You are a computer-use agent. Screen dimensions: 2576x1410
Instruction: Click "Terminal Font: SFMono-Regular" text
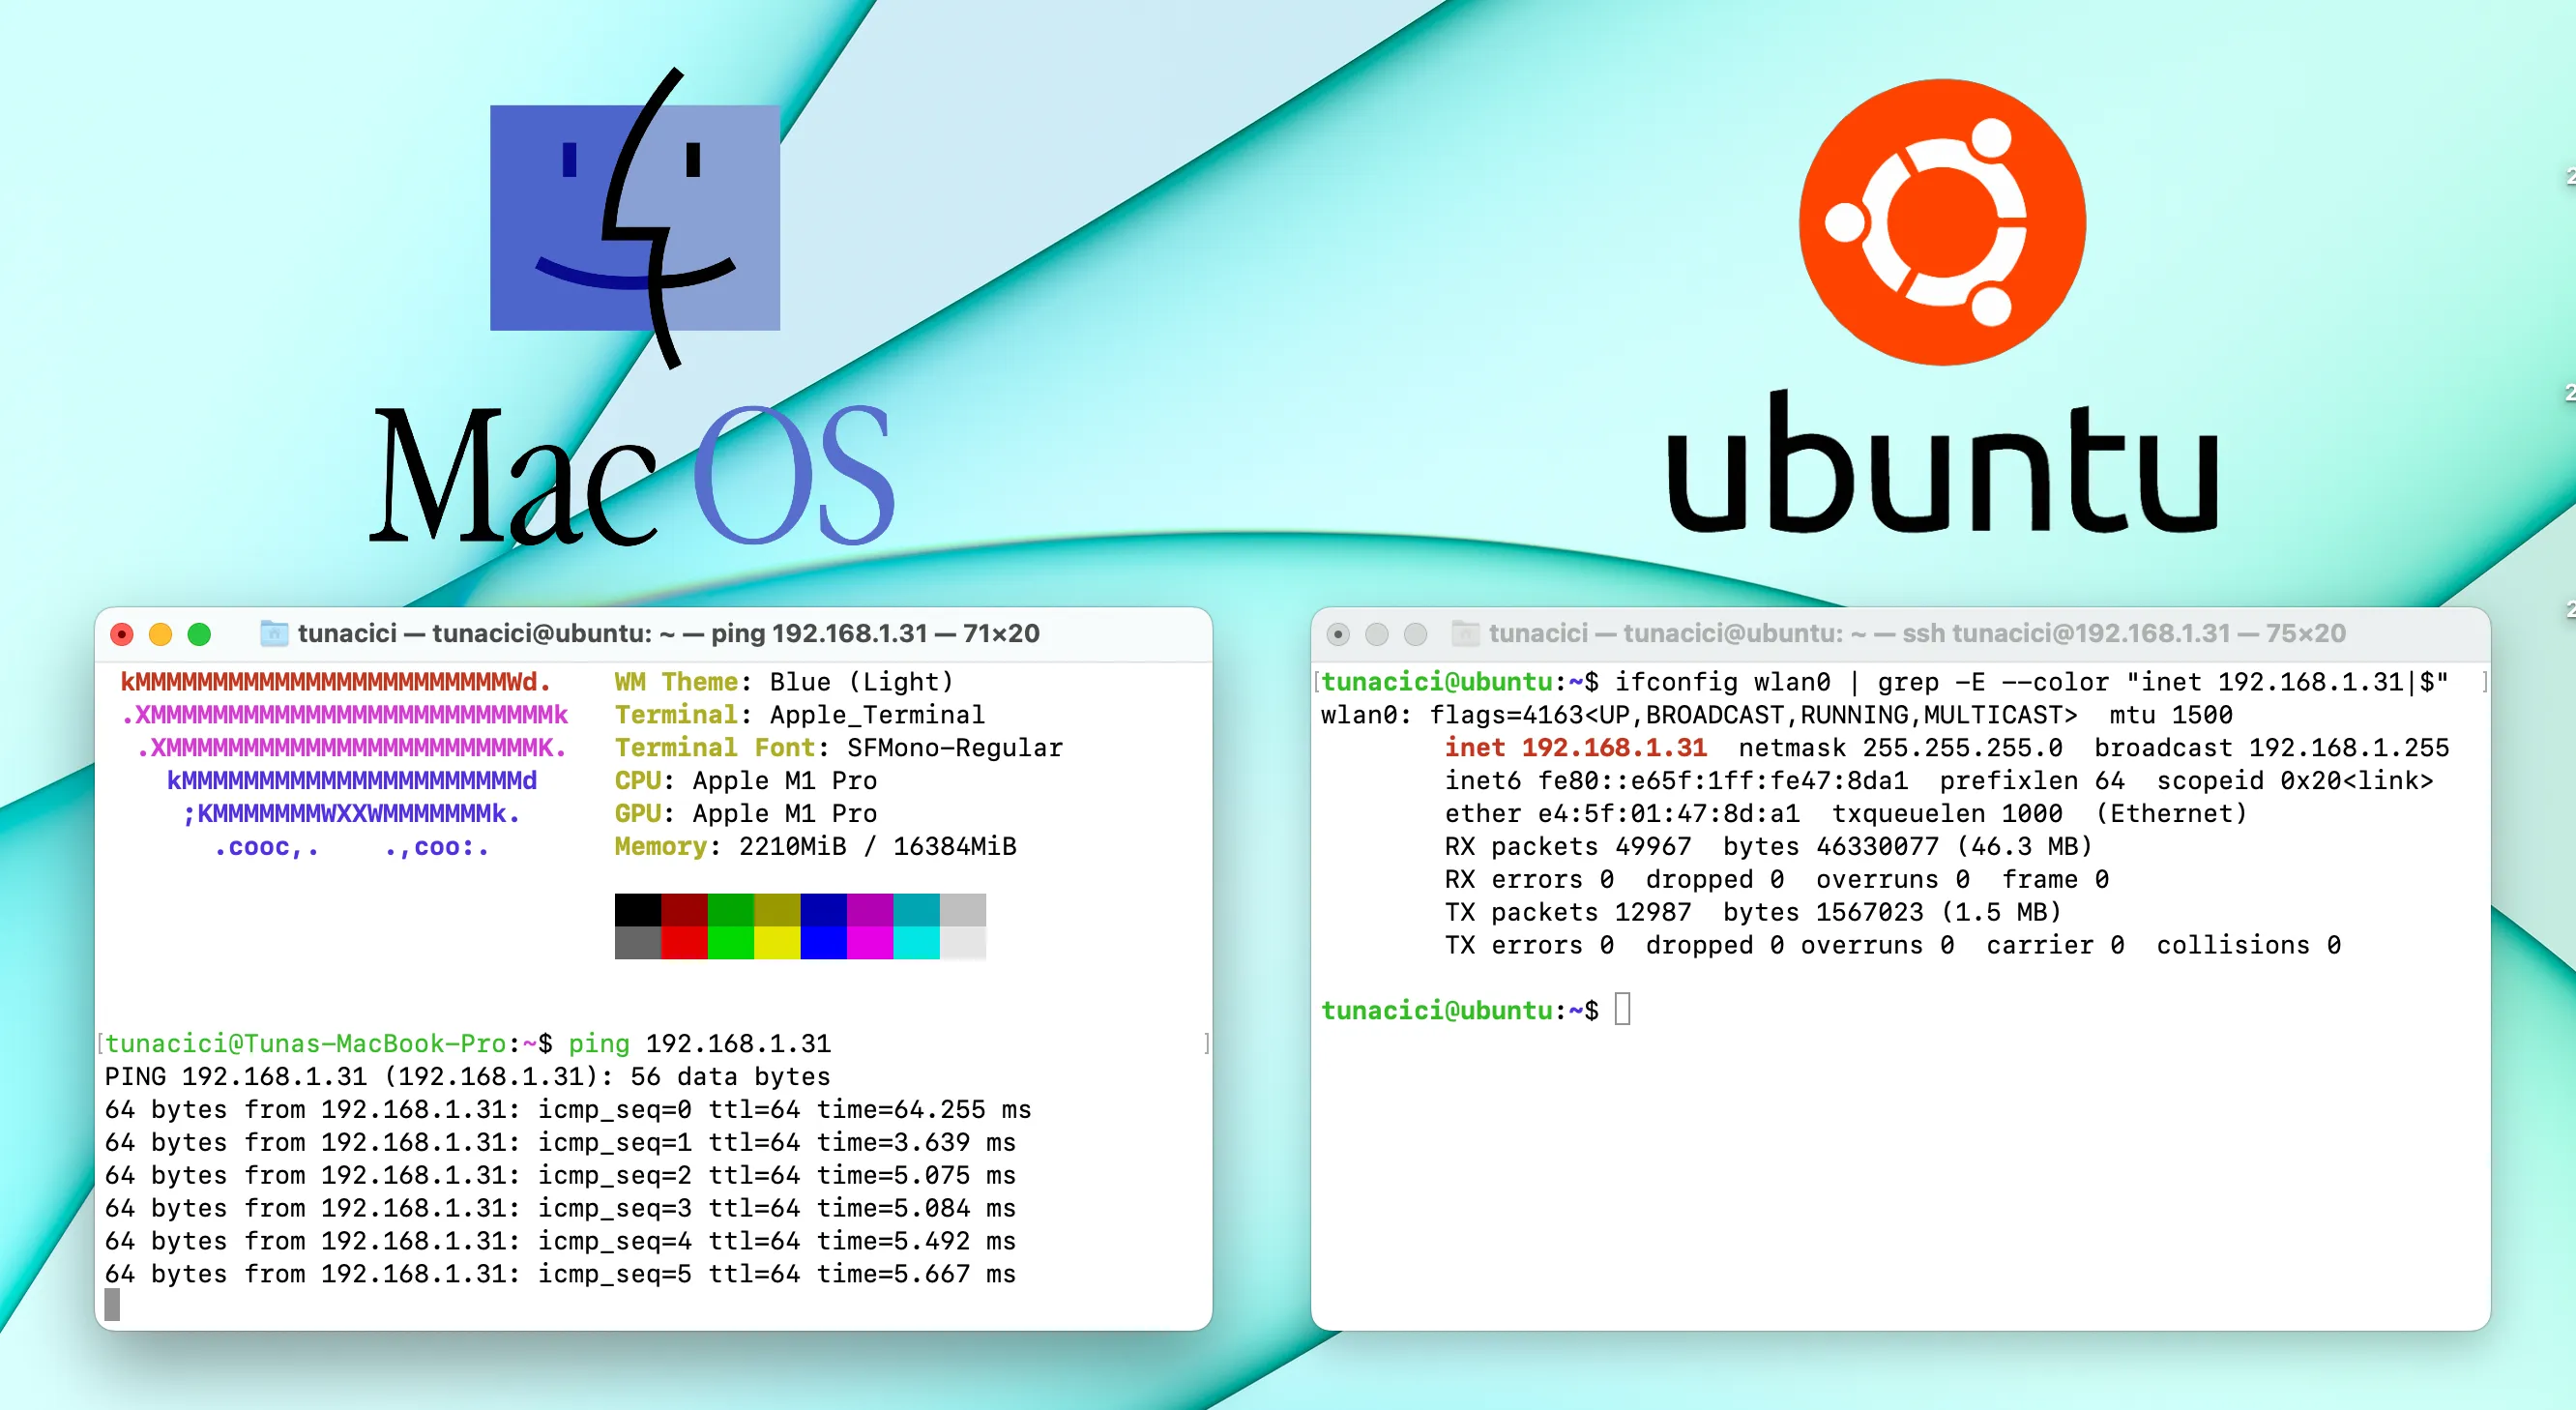click(x=838, y=748)
